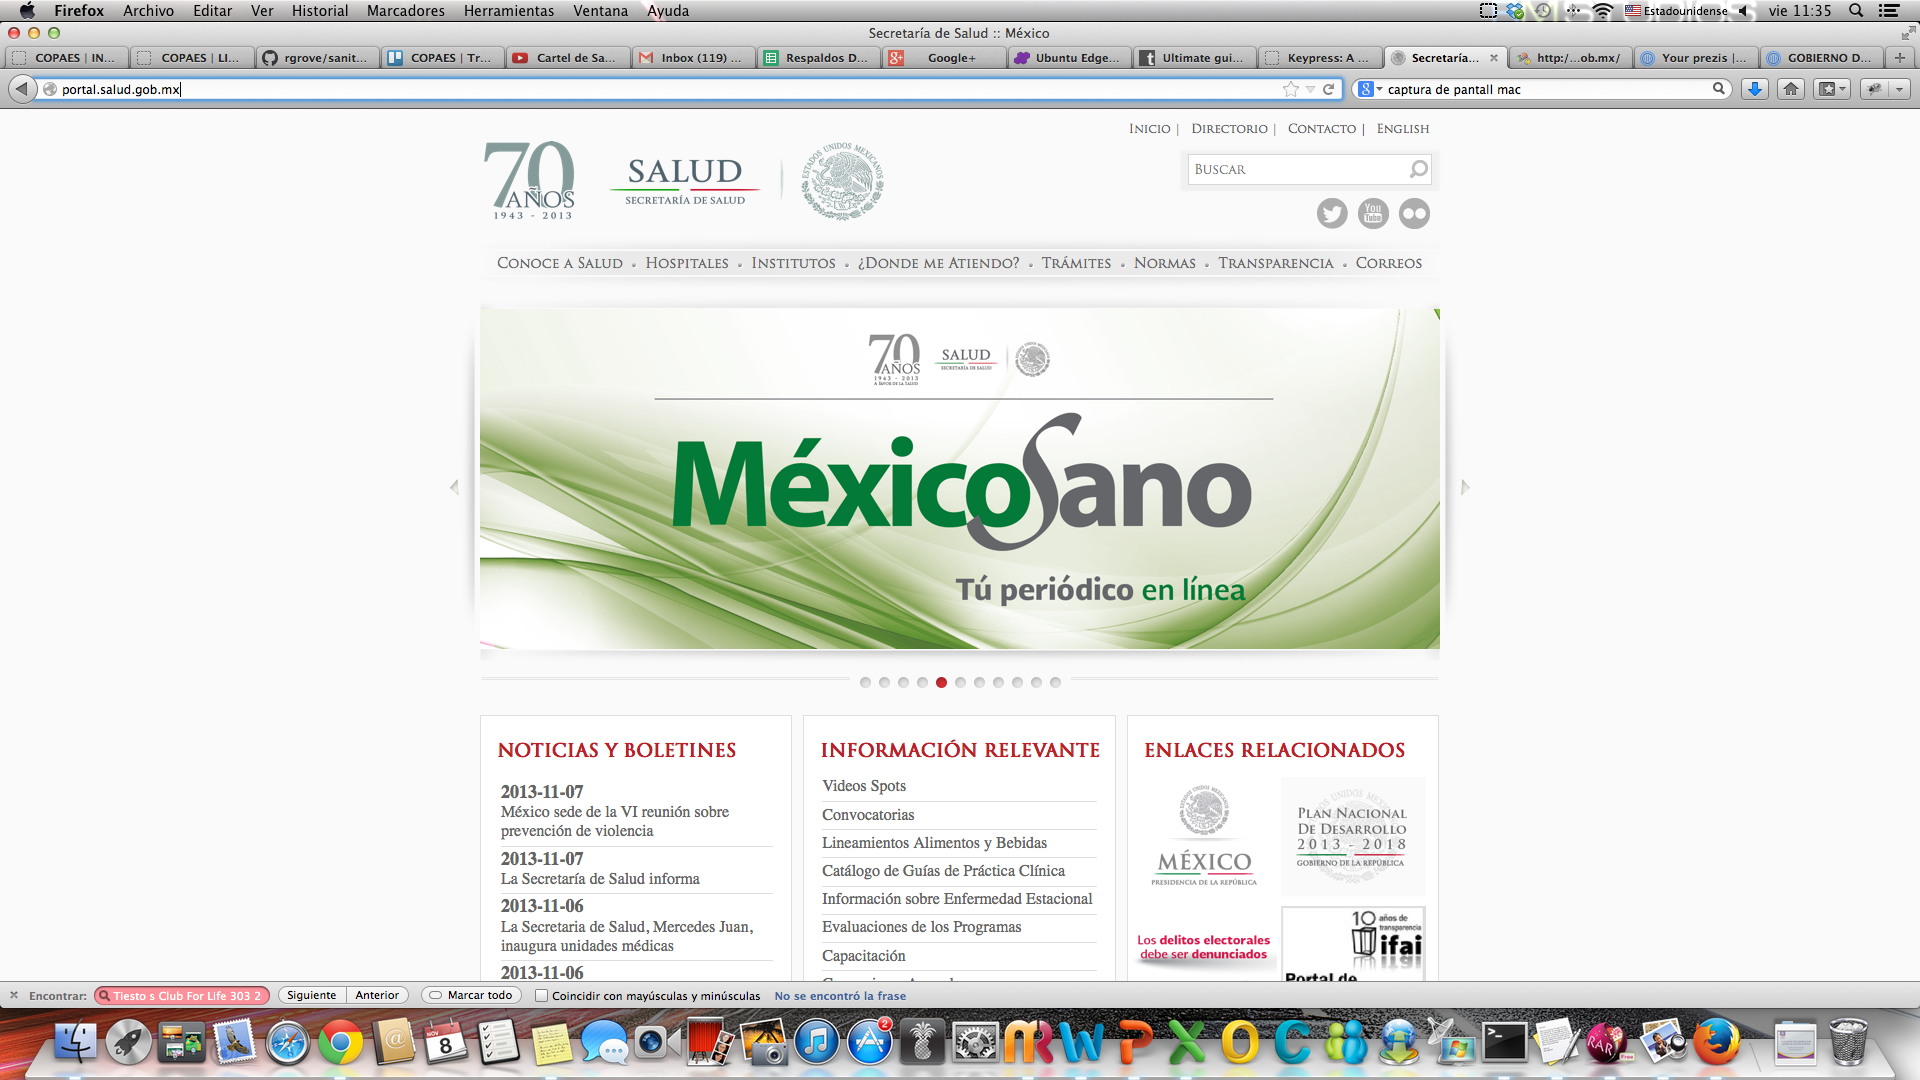Screen dimensions: 1920x1080
Task: Open the bookmarks menu button in toolbar
Action: coord(1832,89)
